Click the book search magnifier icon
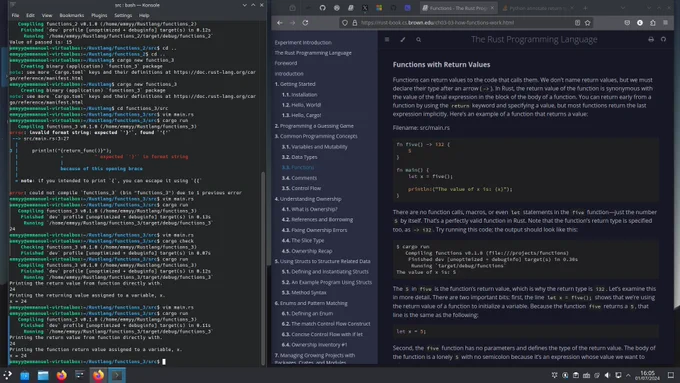The width and height of the screenshot is (680, 383). pos(418,39)
